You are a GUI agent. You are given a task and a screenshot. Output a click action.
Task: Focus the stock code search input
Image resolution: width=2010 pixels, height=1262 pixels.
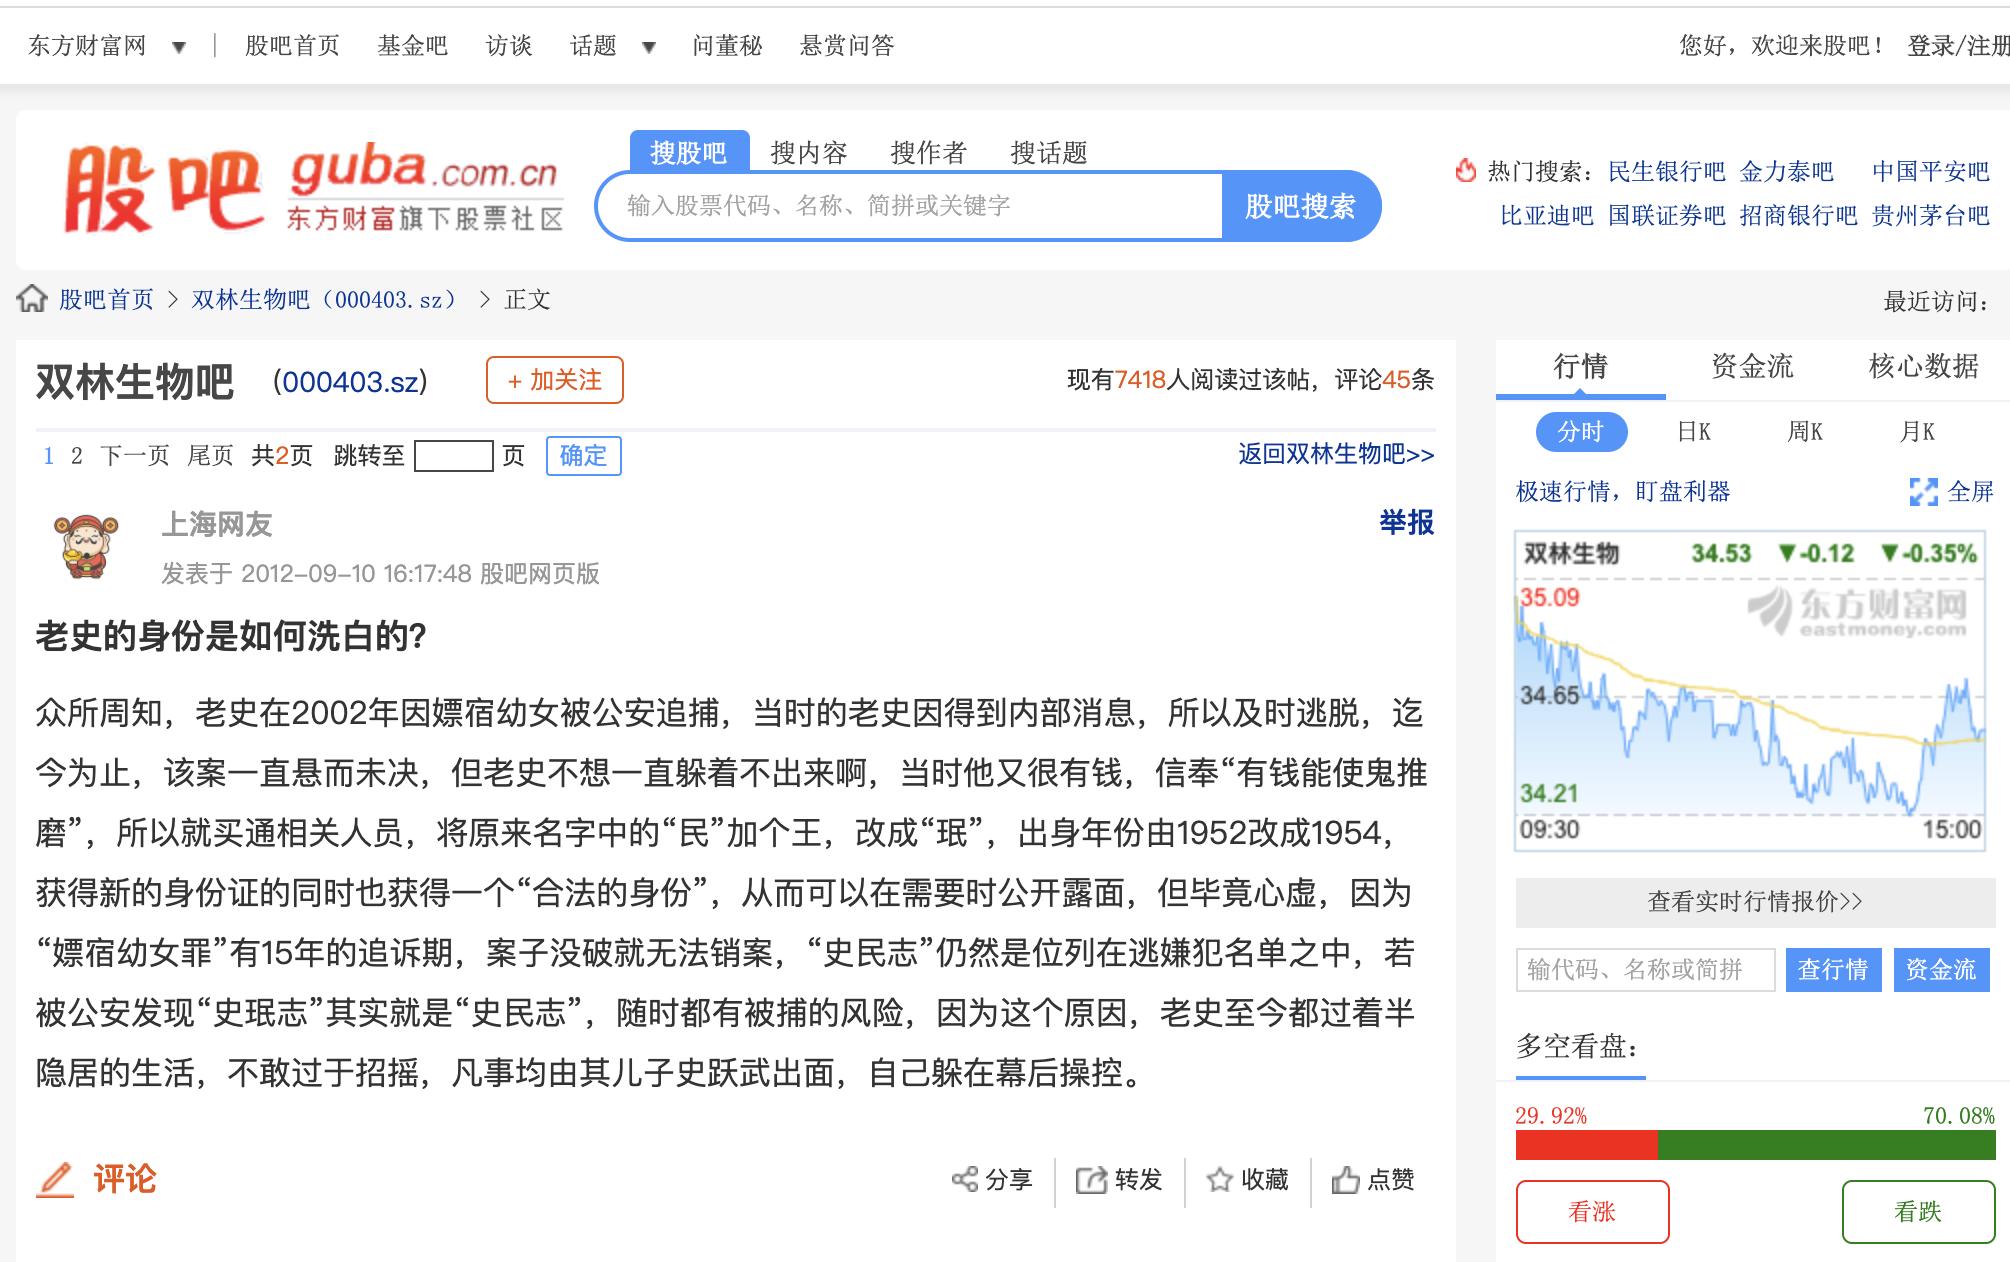coord(910,206)
